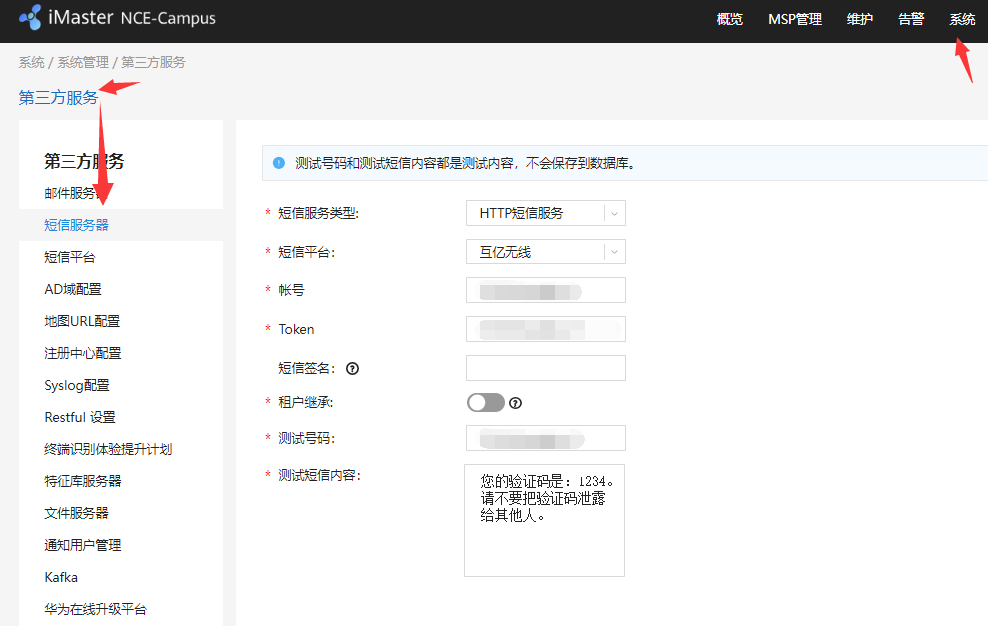The image size is (988, 626).
Task: Go to AD域配置 settings
Action: (x=68, y=288)
